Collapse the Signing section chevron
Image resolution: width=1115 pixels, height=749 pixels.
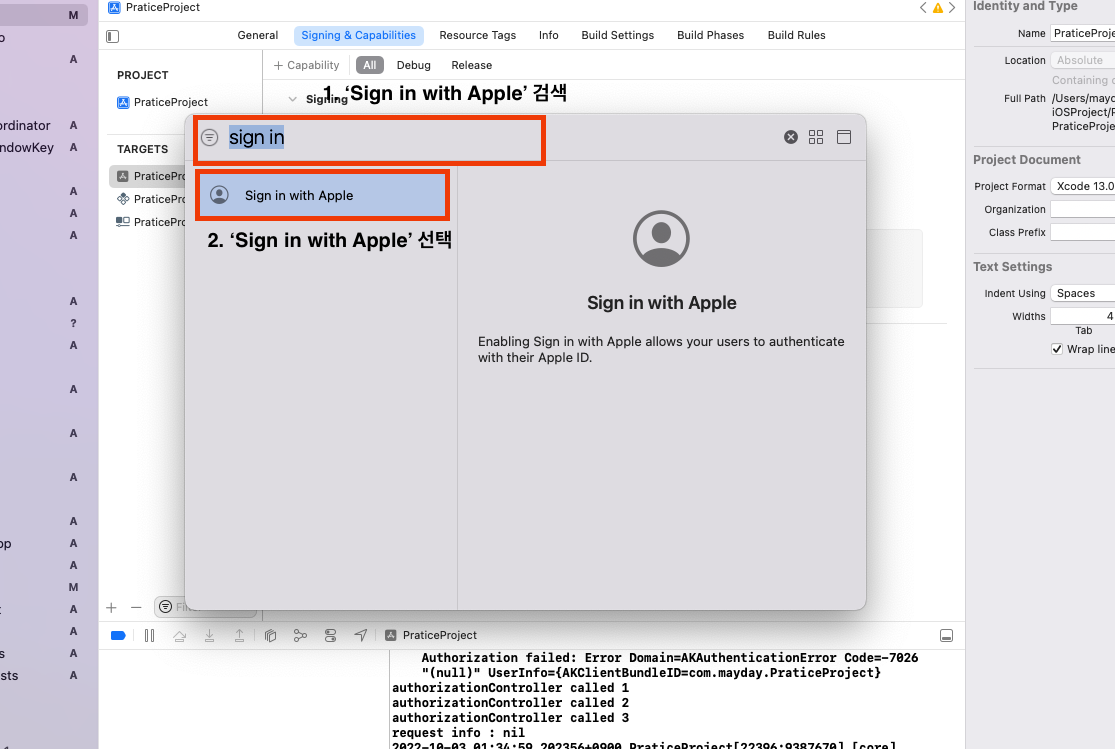pos(292,99)
